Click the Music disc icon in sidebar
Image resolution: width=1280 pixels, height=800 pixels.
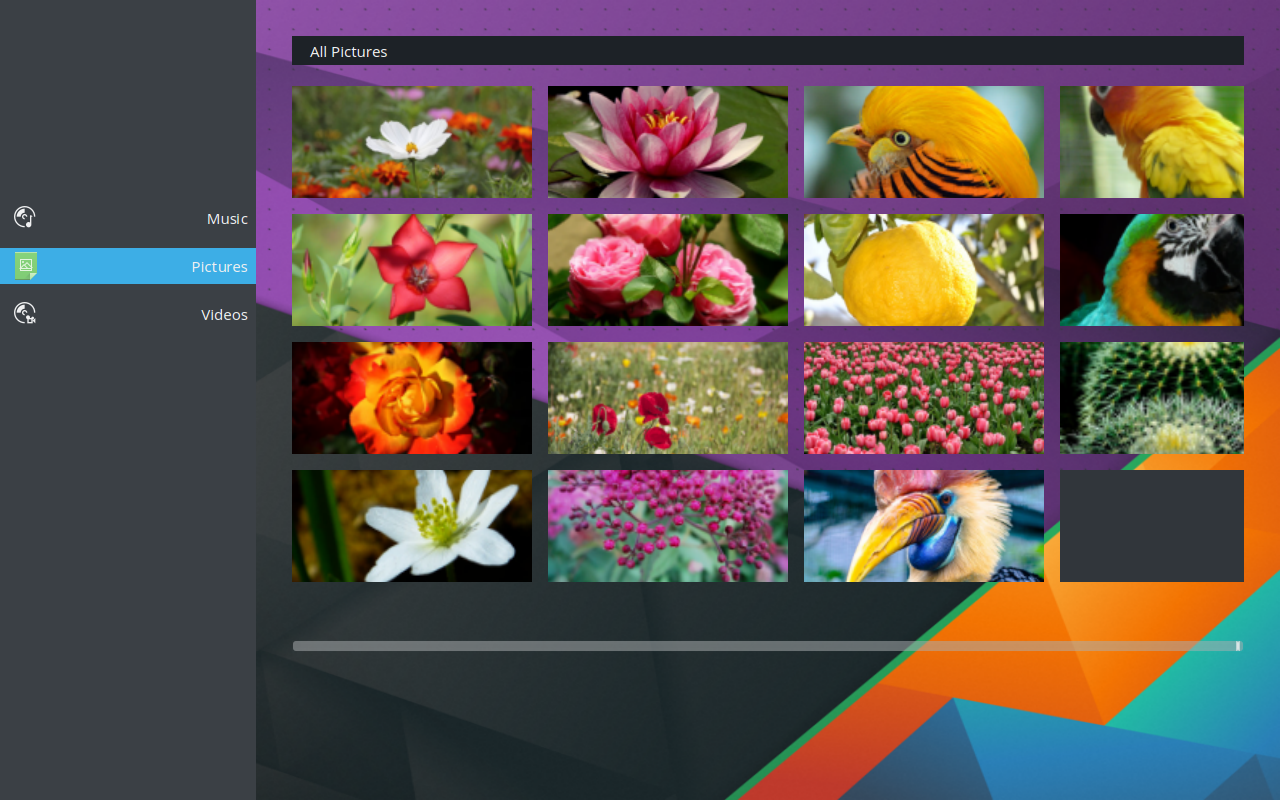tap(25, 218)
